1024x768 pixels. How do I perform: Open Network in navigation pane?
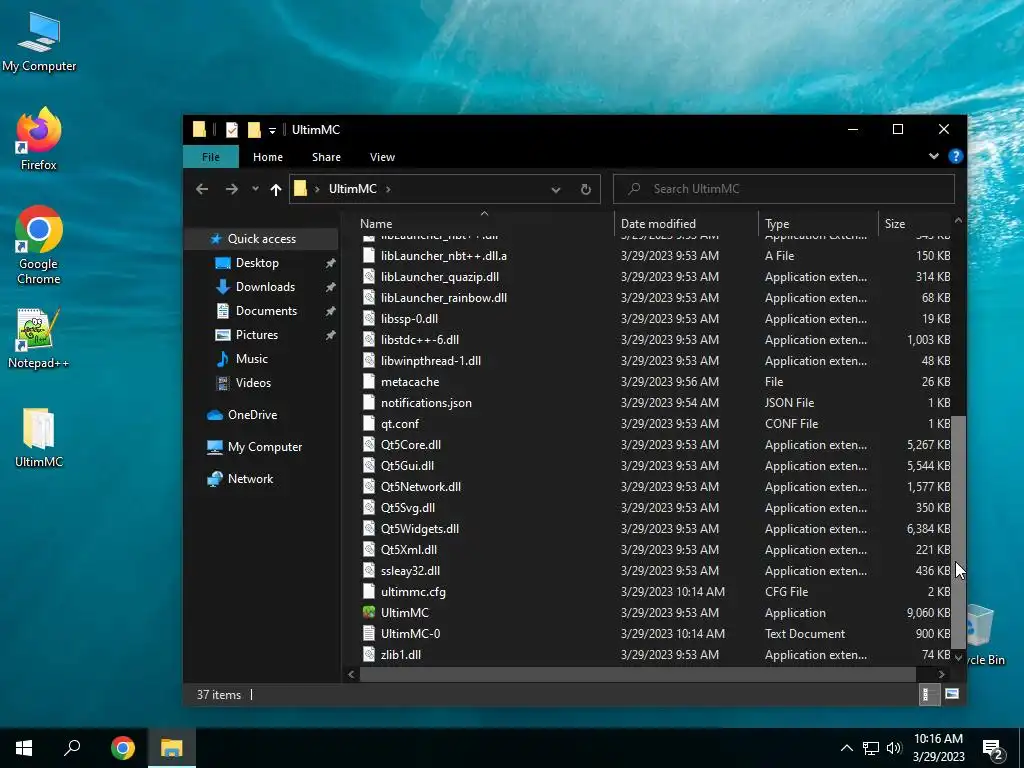[x=250, y=479]
